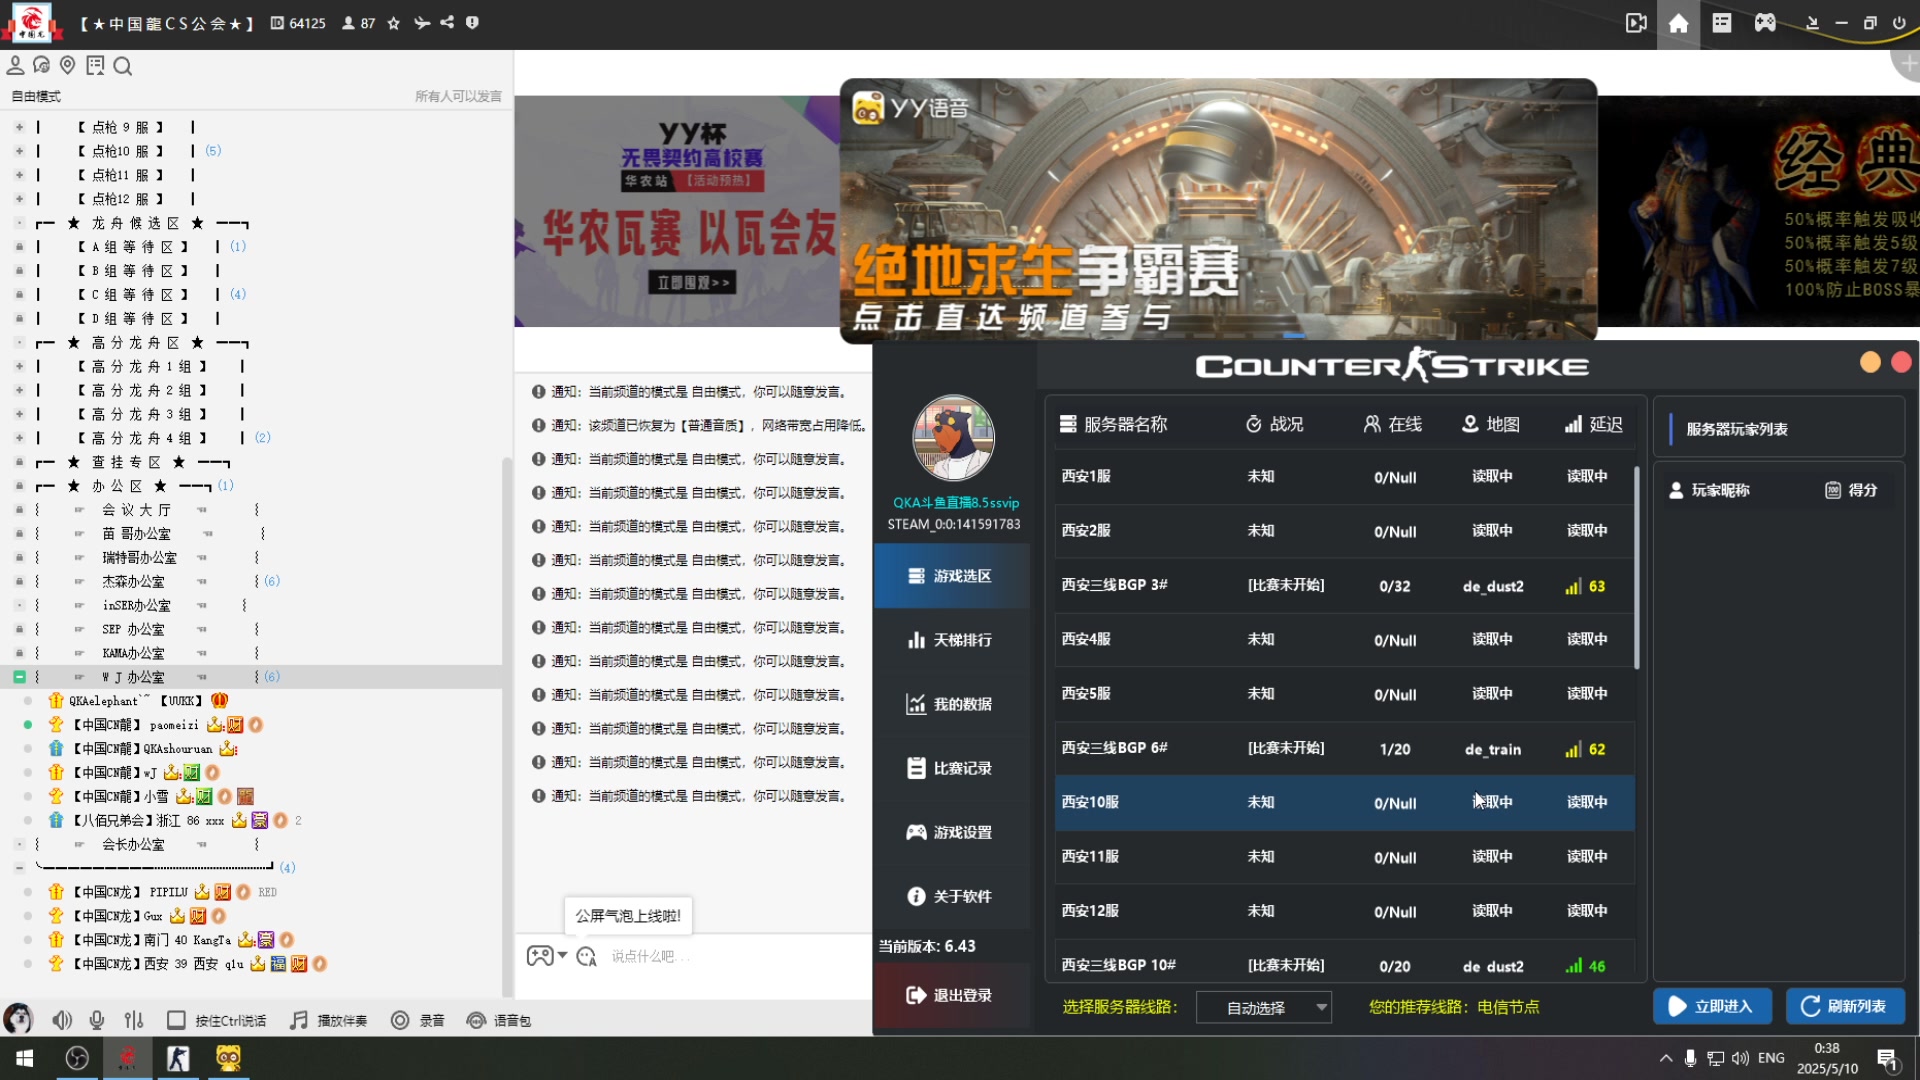This screenshot has height=1080, width=1920.
Task: Open the 天梯排行 ladder ranking tab
Action: click(x=951, y=640)
